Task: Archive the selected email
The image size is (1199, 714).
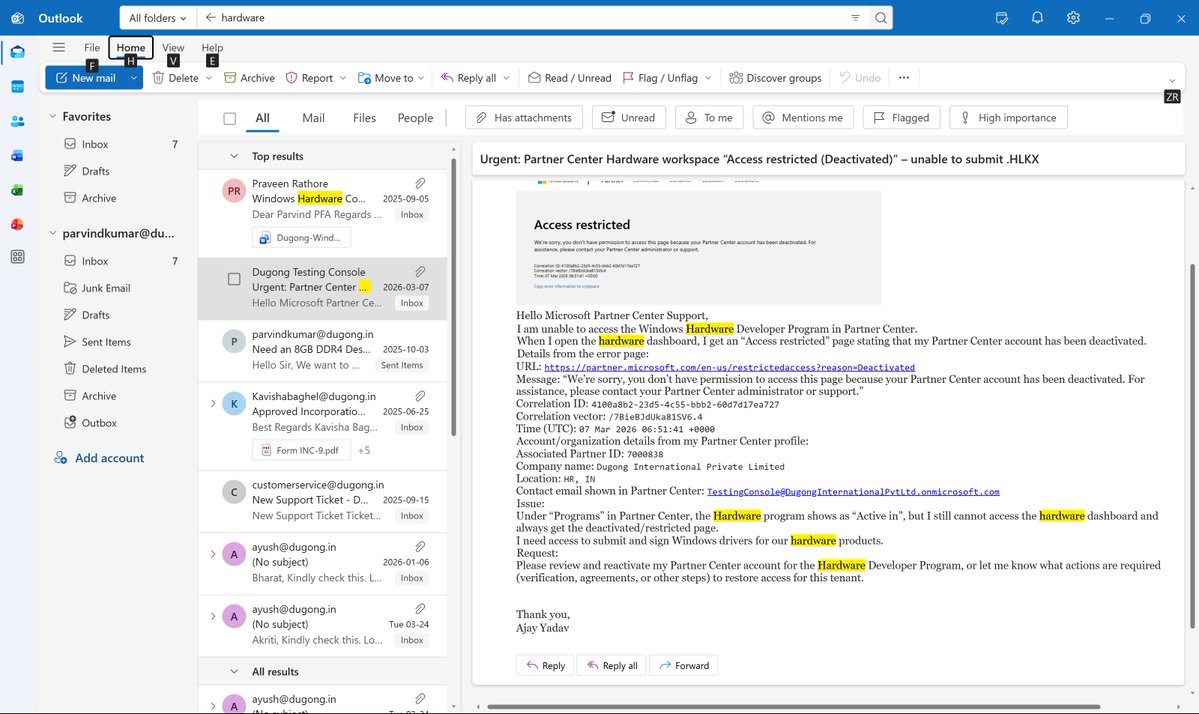Action: 249,78
